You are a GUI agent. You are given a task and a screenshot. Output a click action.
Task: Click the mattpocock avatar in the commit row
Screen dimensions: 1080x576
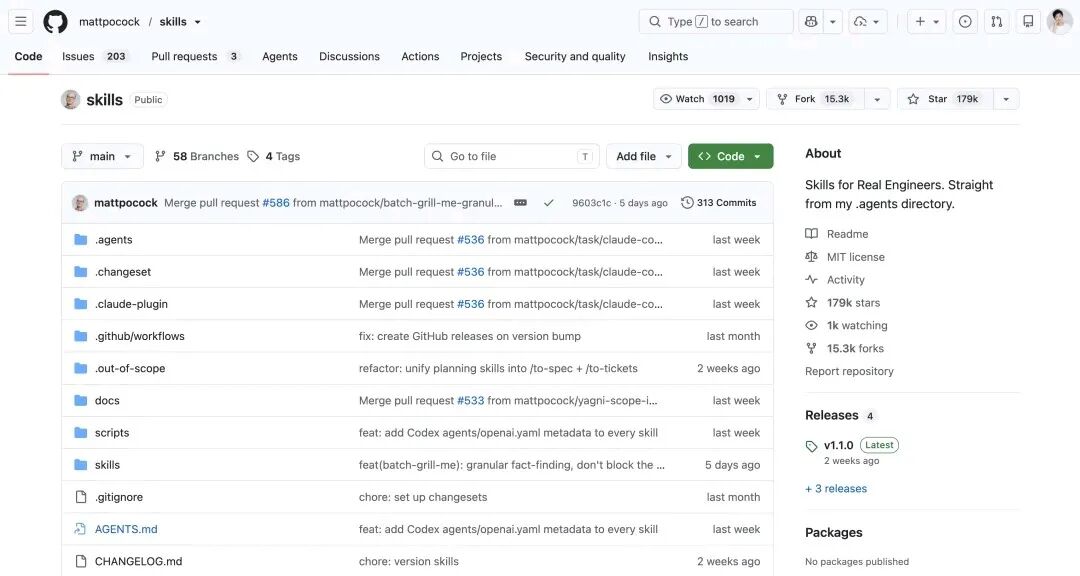80,203
